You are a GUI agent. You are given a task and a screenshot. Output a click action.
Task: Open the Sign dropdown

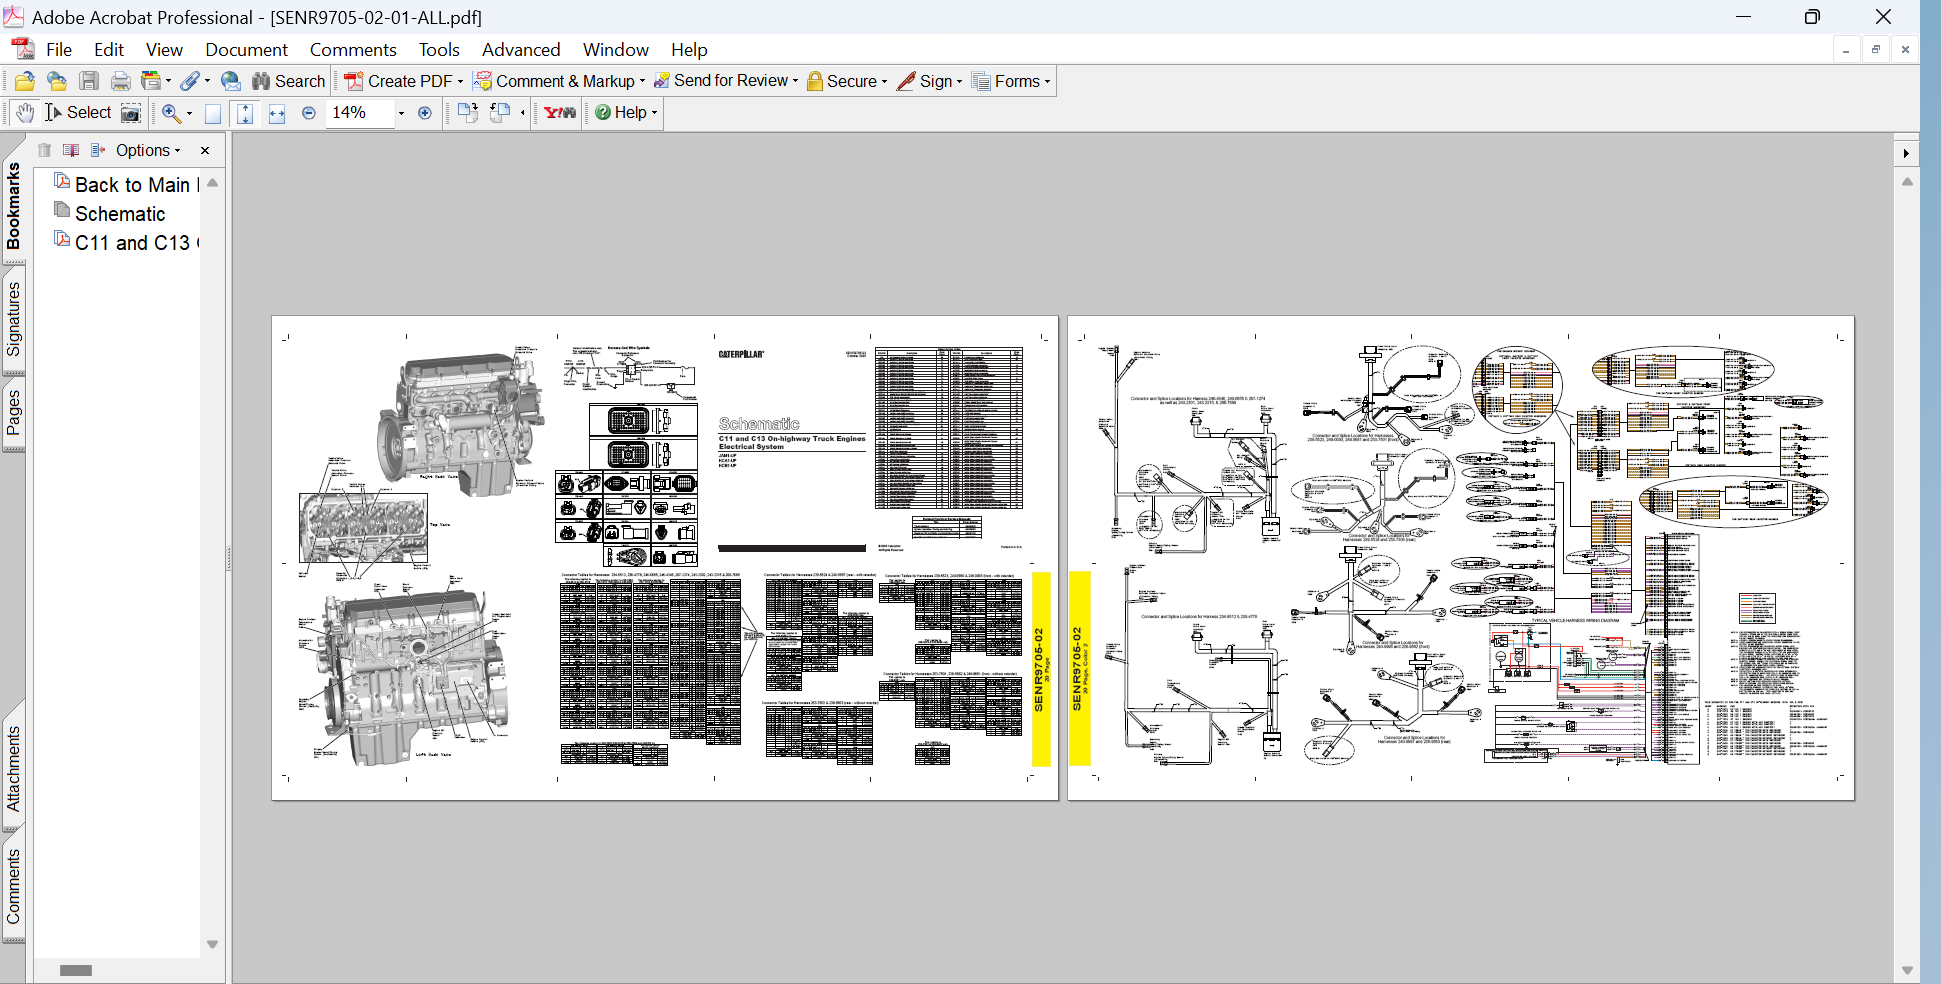coord(930,81)
